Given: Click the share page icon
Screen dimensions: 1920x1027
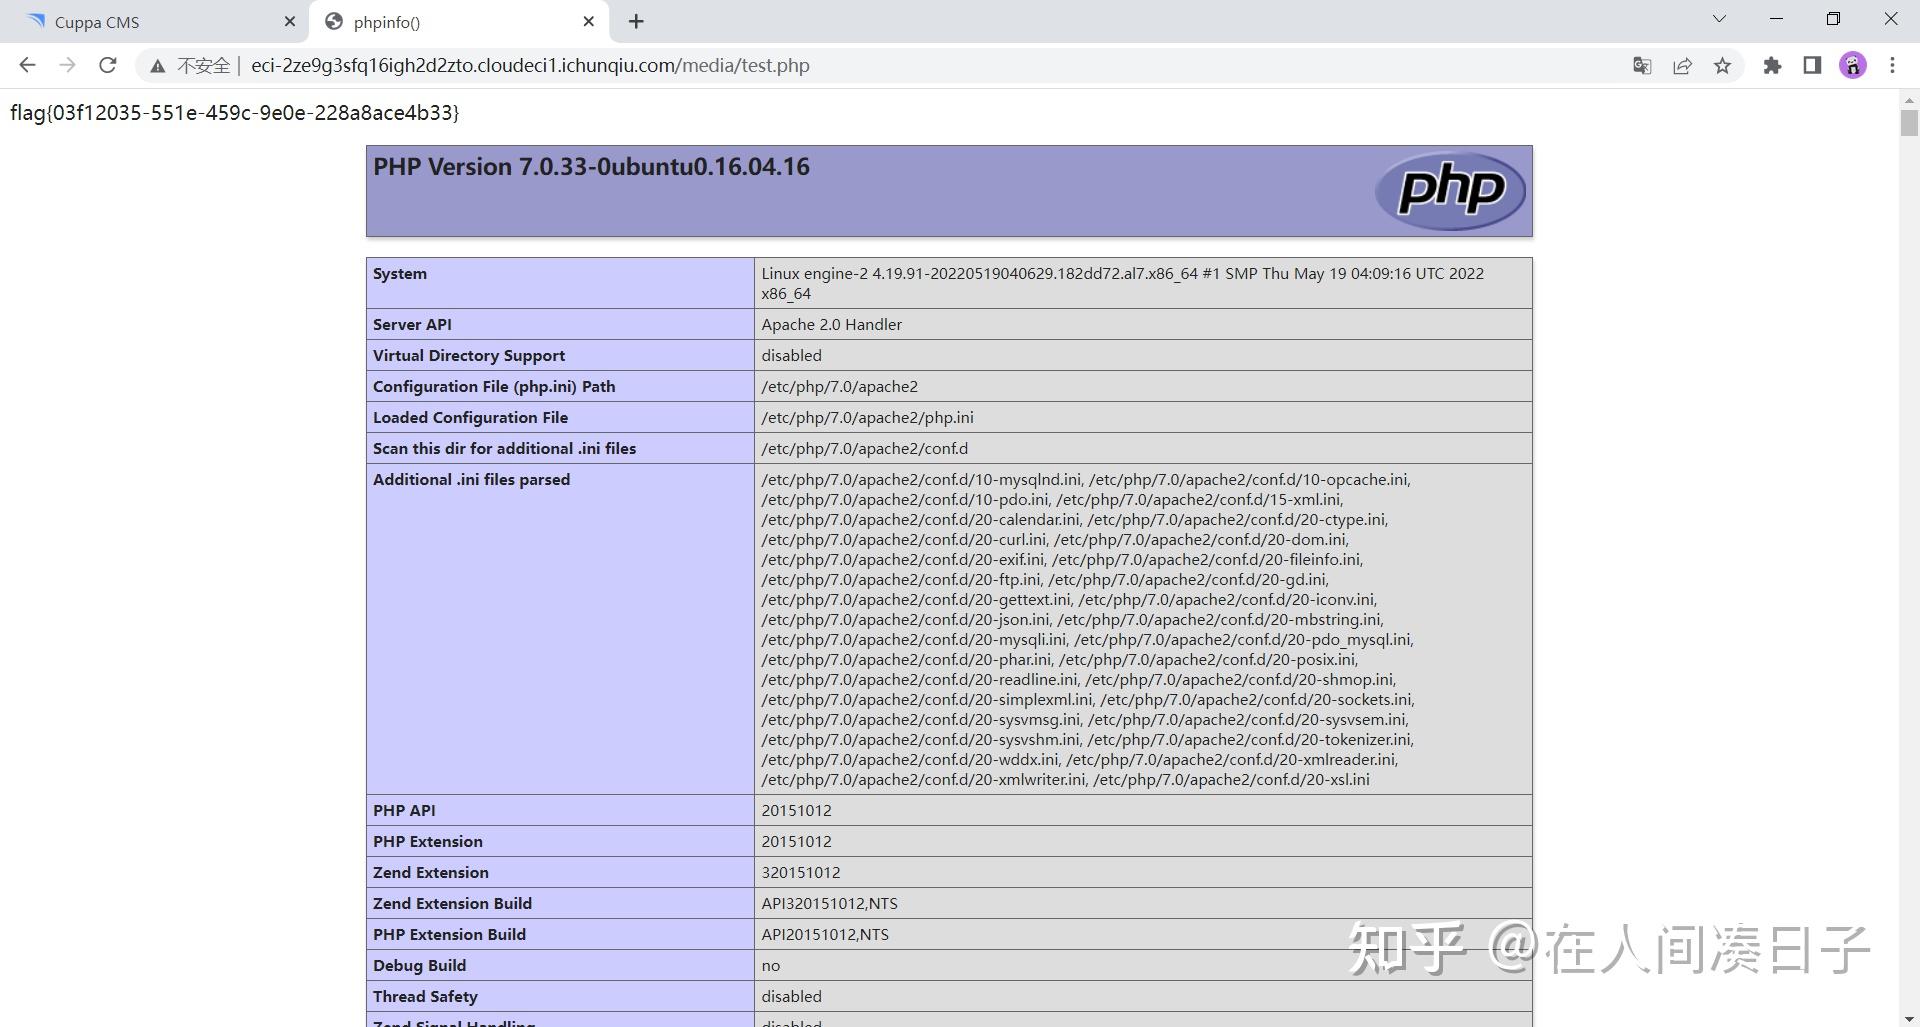Looking at the screenshot, I should 1682,65.
